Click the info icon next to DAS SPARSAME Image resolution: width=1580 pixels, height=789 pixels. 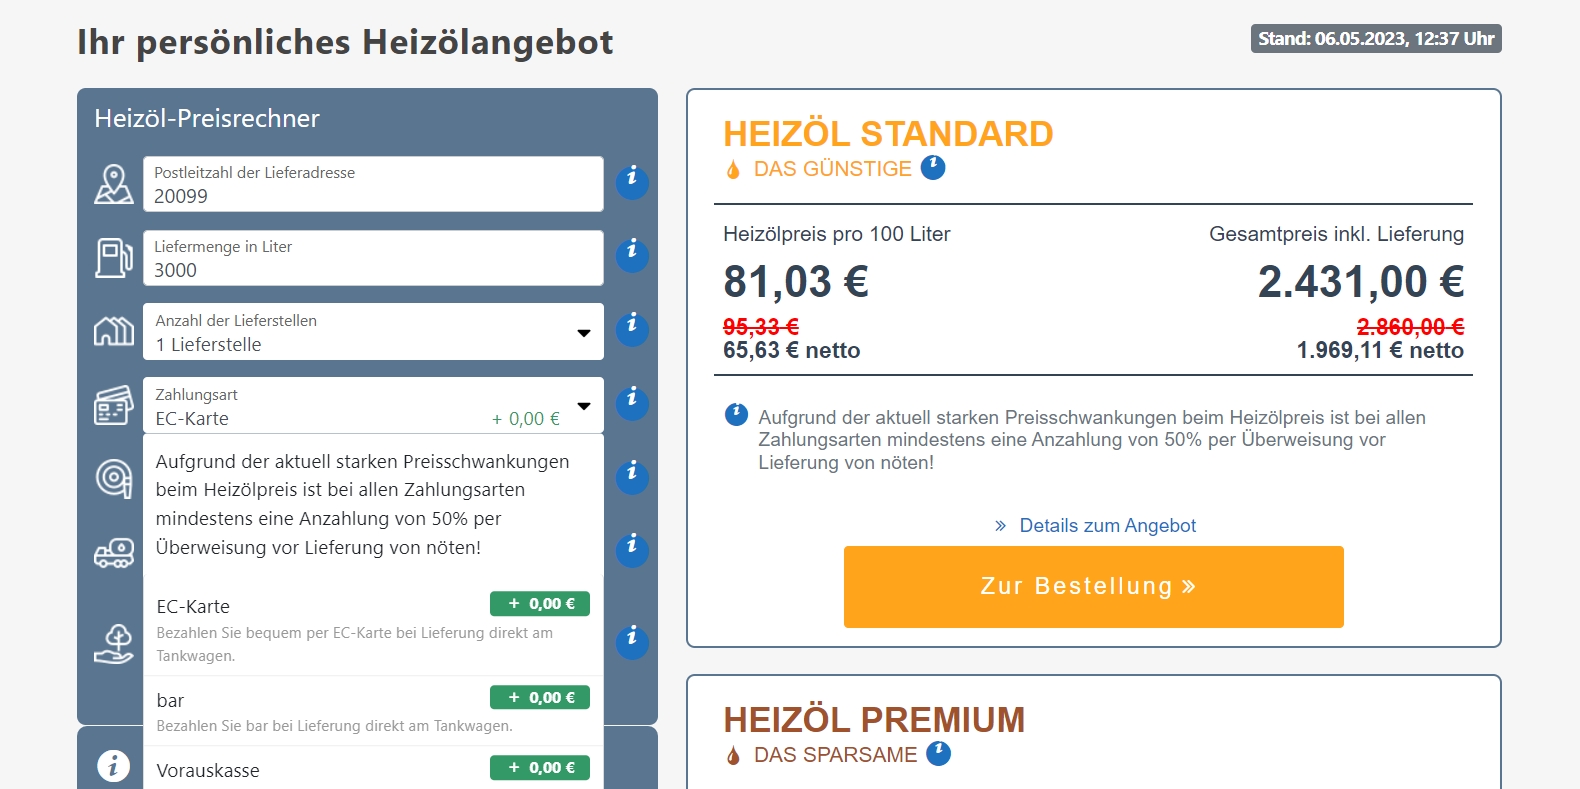tap(939, 753)
